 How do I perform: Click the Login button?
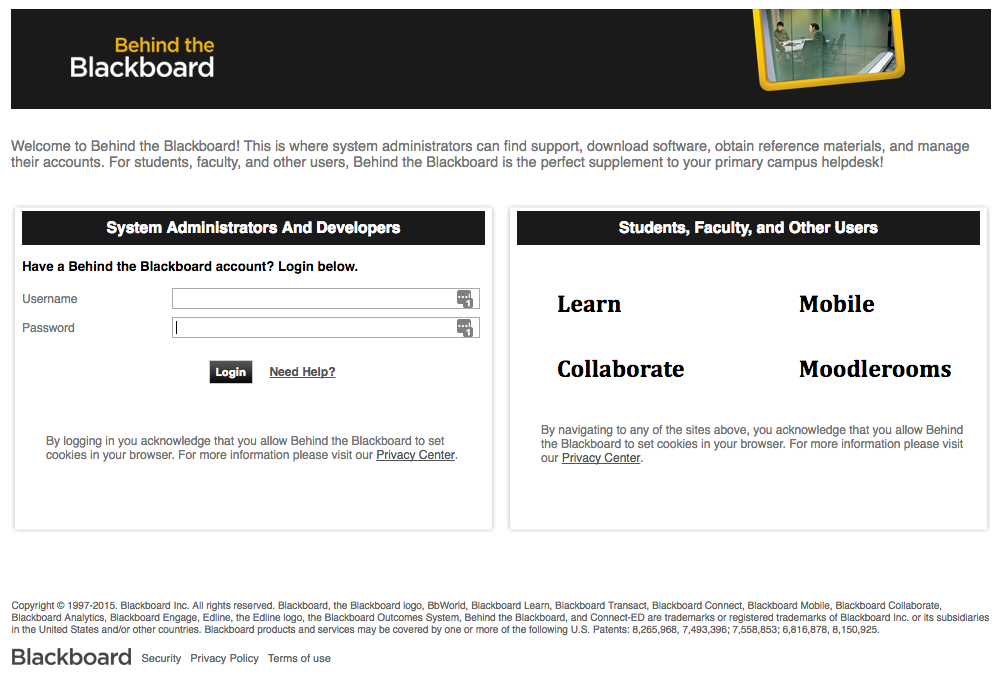pyautogui.click(x=230, y=372)
